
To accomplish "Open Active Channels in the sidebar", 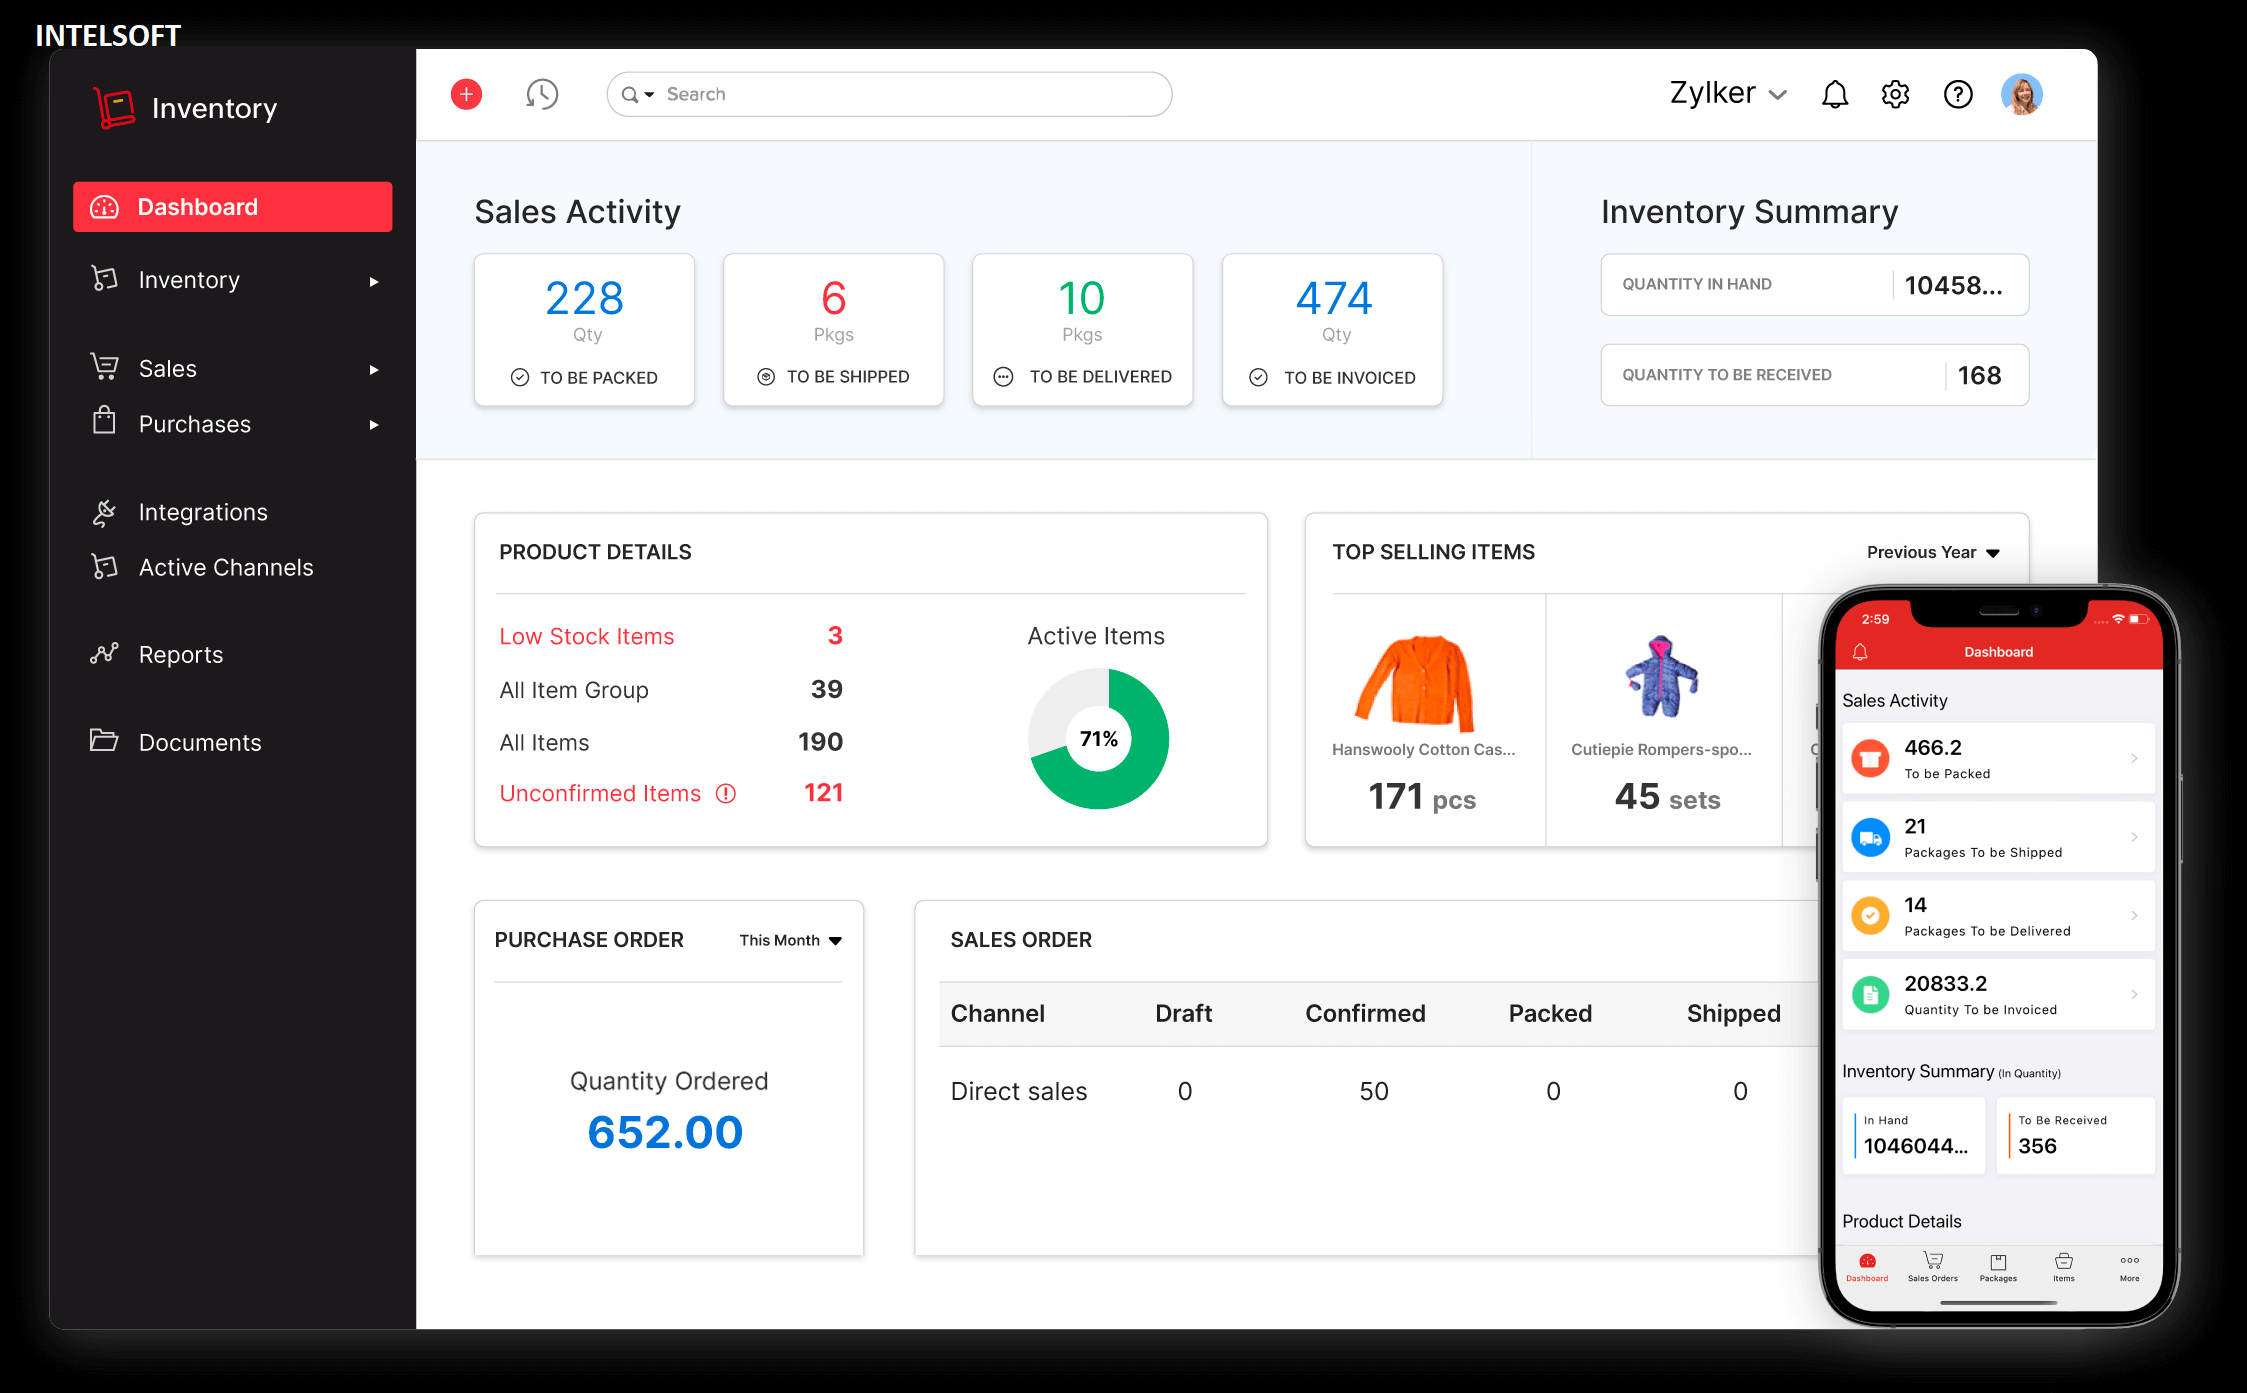I will [226, 567].
